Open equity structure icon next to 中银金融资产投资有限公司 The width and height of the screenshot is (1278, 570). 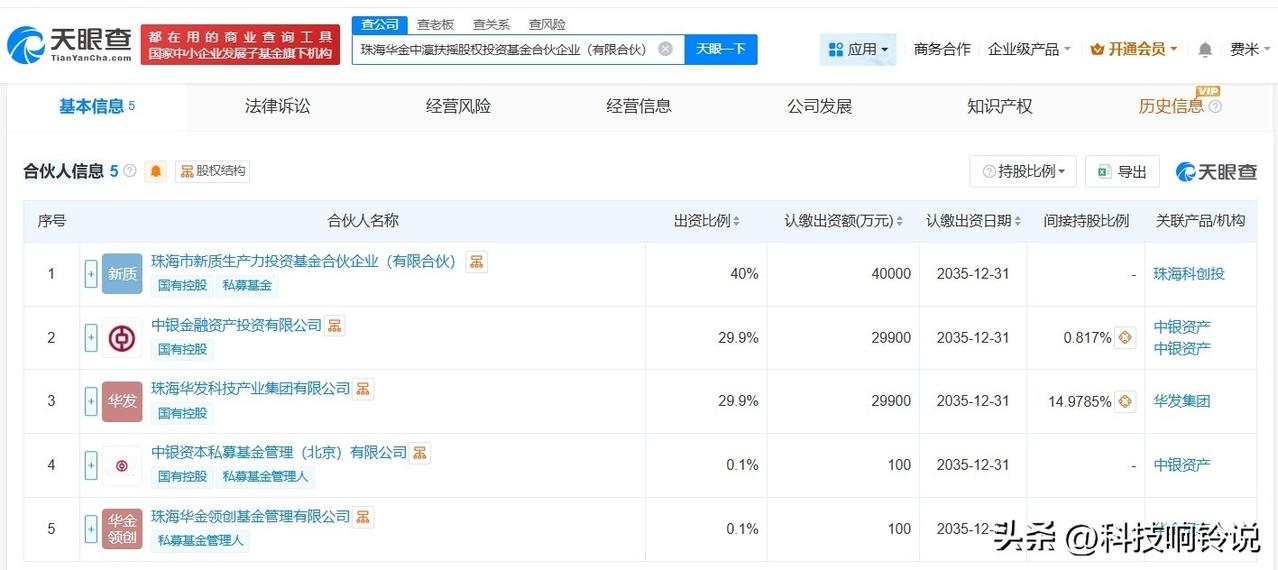(x=334, y=325)
